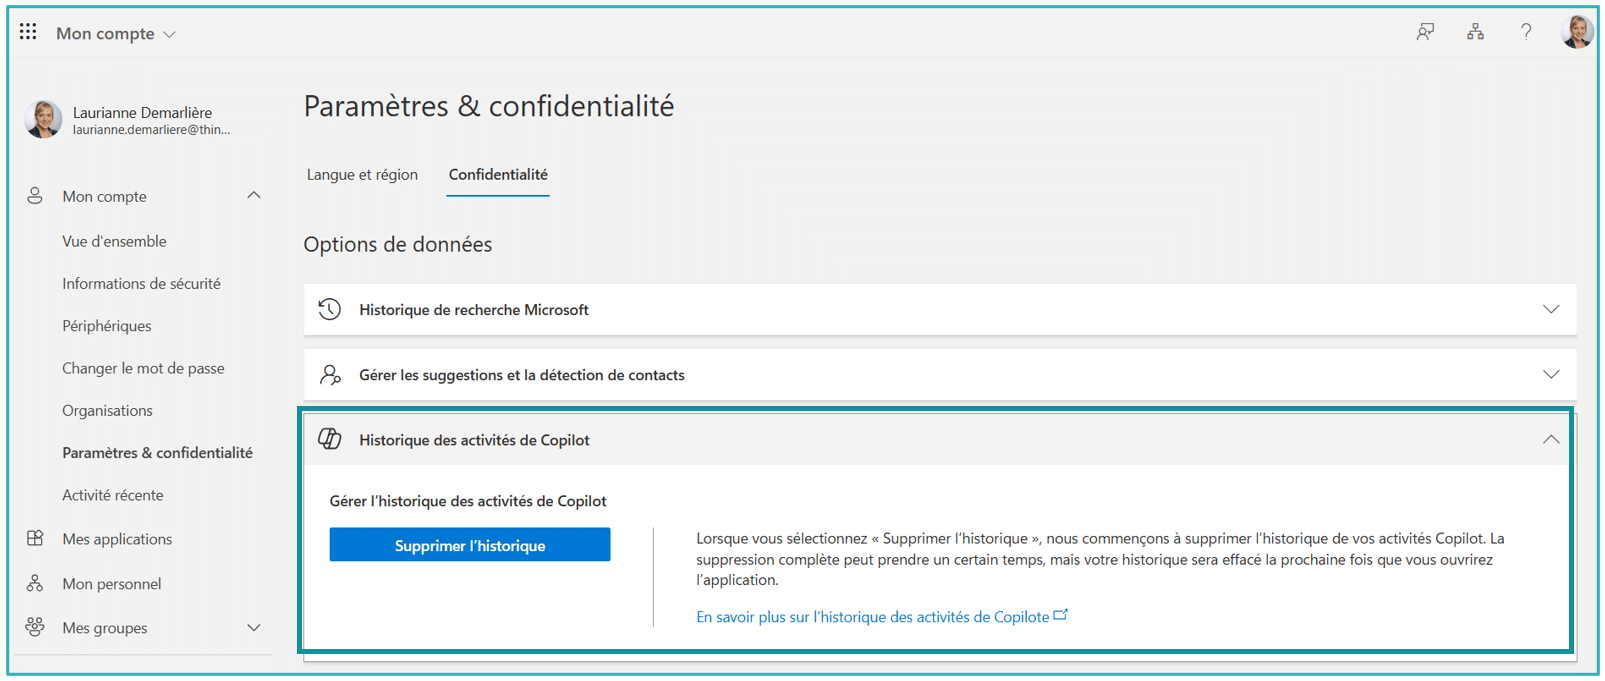
Task: Click the Supprimer l'historique button
Action: click(x=470, y=545)
